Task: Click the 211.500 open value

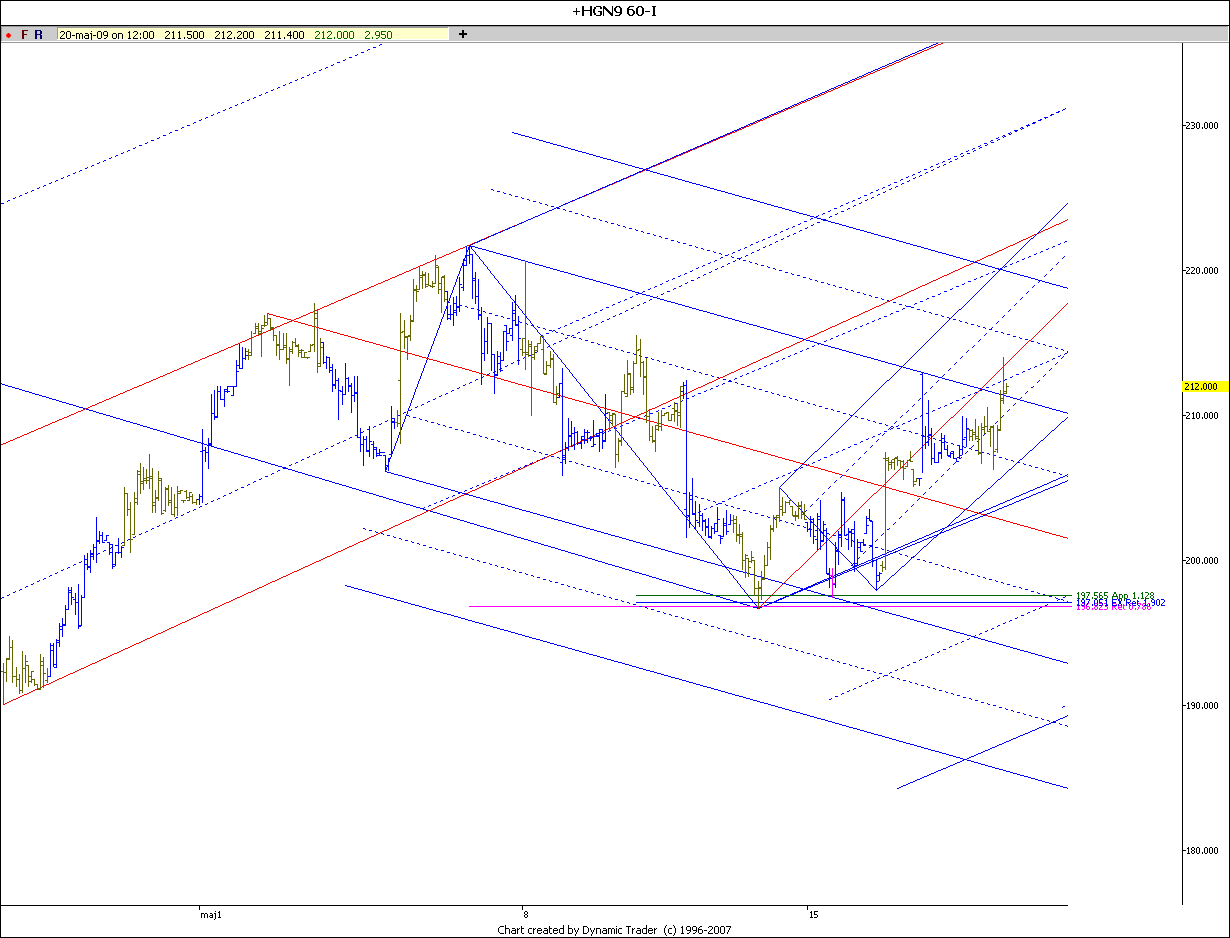Action: [184, 34]
